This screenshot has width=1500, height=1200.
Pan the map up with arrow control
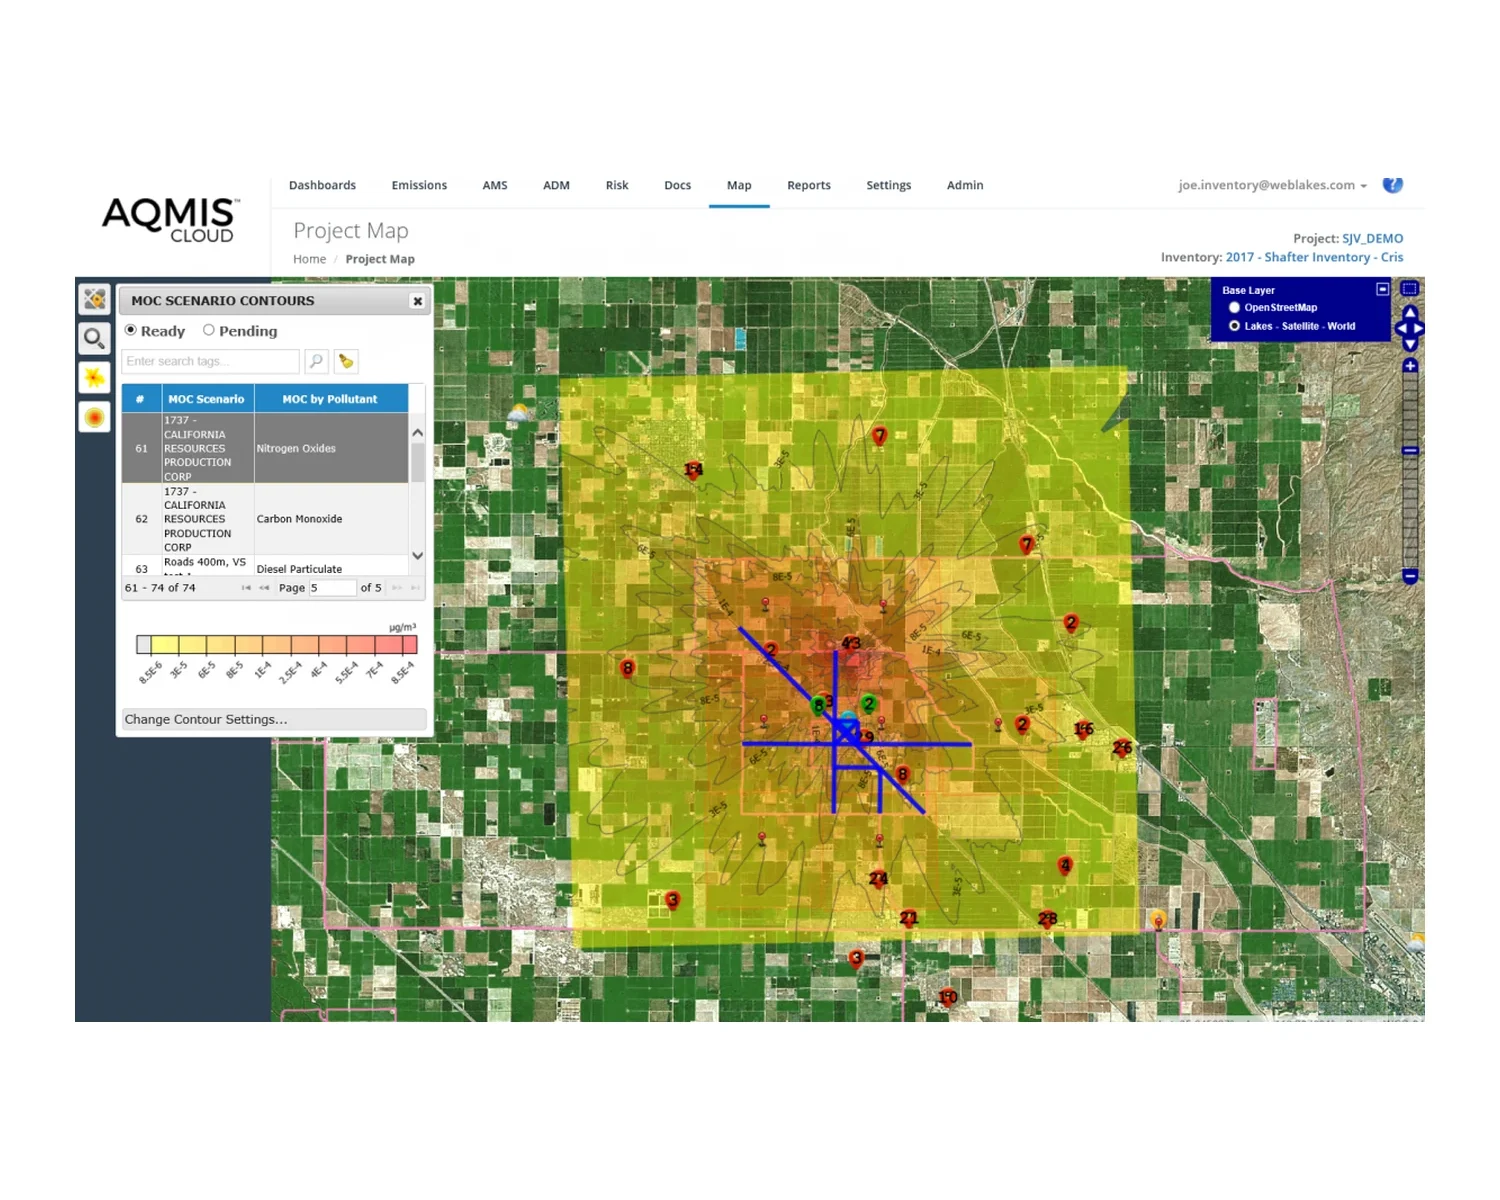[1410, 312]
